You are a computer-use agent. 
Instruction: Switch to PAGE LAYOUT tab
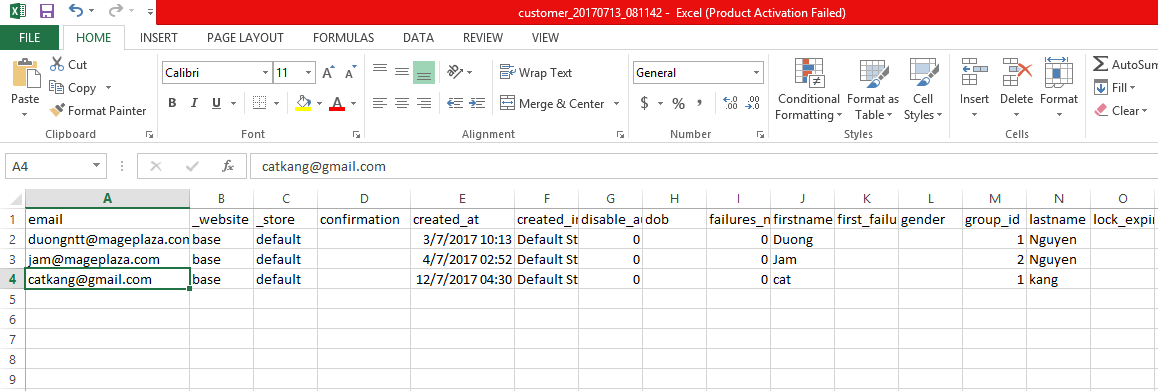[245, 38]
